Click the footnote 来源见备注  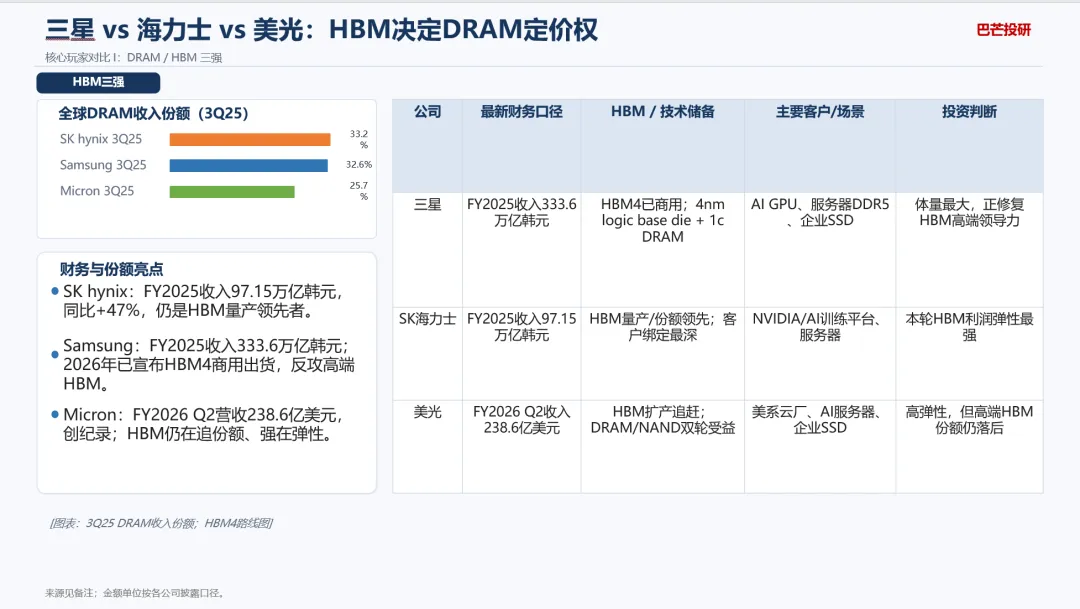pos(136,593)
